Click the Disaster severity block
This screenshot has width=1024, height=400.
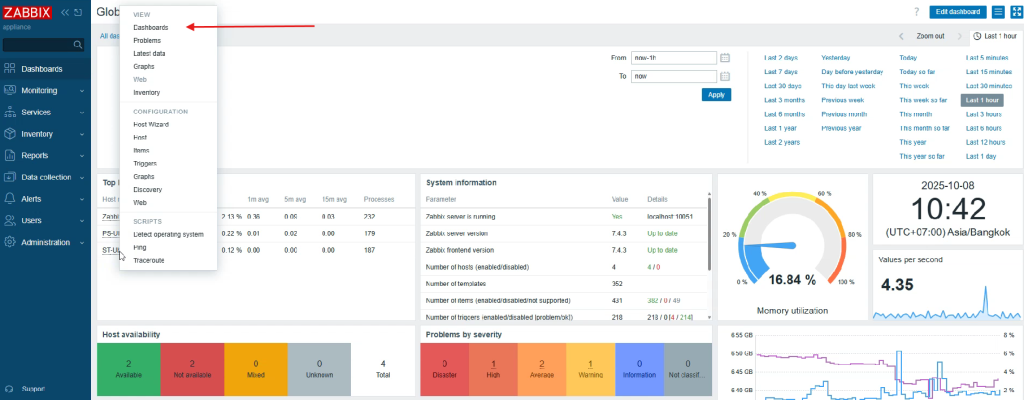(443, 370)
